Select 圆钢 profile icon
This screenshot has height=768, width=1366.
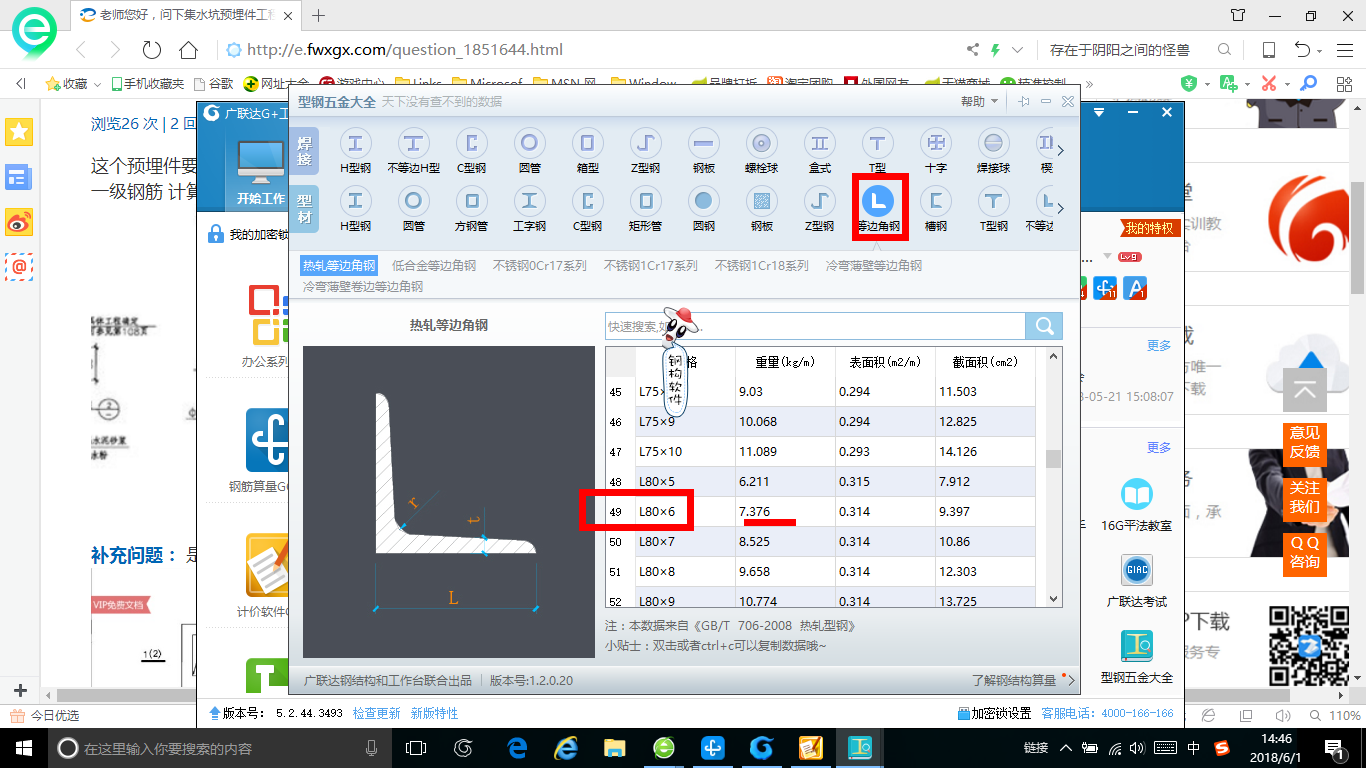(703, 209)
